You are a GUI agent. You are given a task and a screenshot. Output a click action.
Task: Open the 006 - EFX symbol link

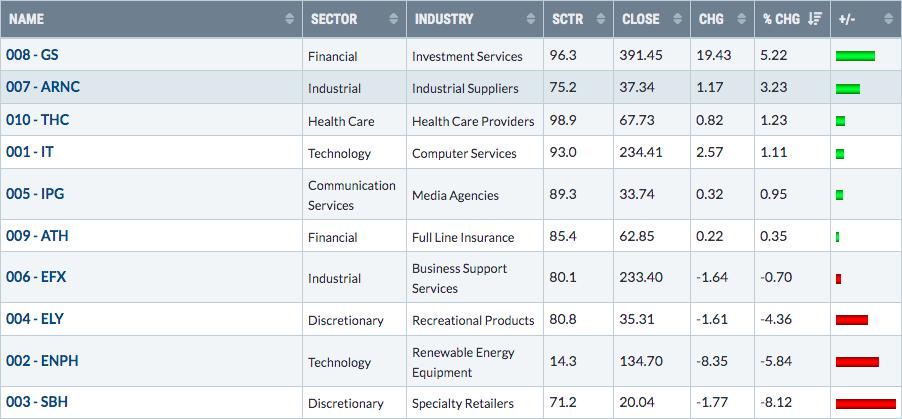pyautogui.click(x=36, y=277)
